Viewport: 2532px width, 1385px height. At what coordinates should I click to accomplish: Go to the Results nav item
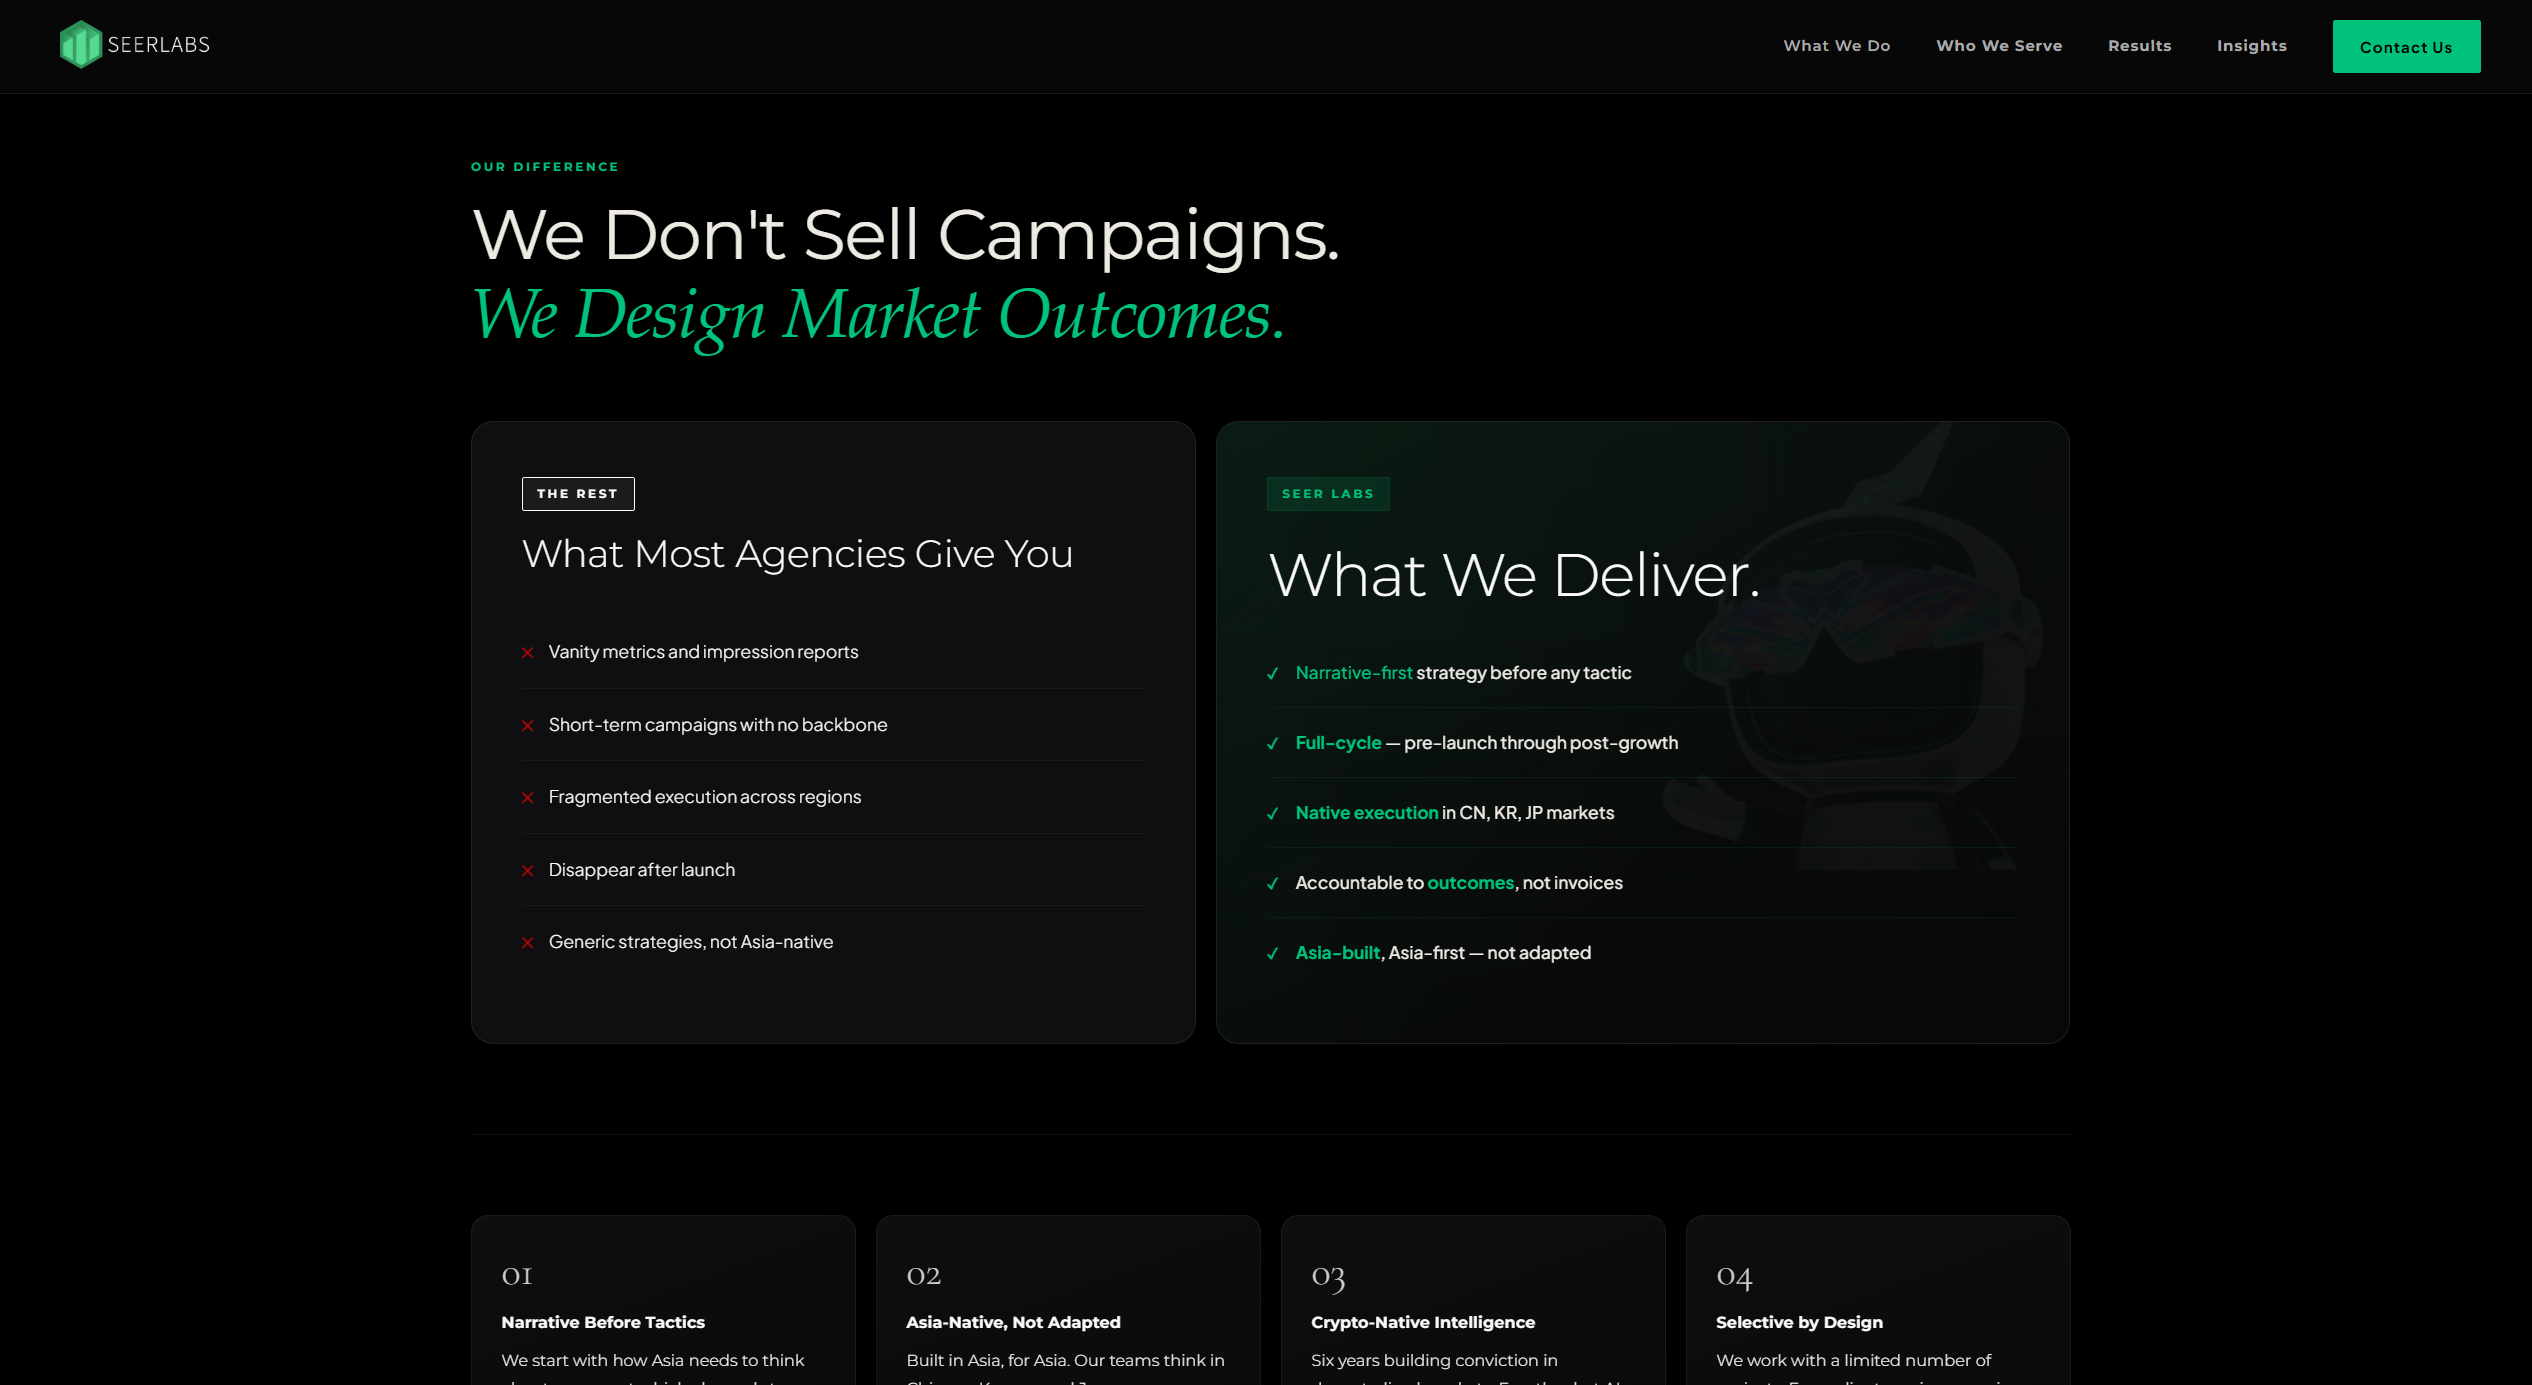[2140, 46]
